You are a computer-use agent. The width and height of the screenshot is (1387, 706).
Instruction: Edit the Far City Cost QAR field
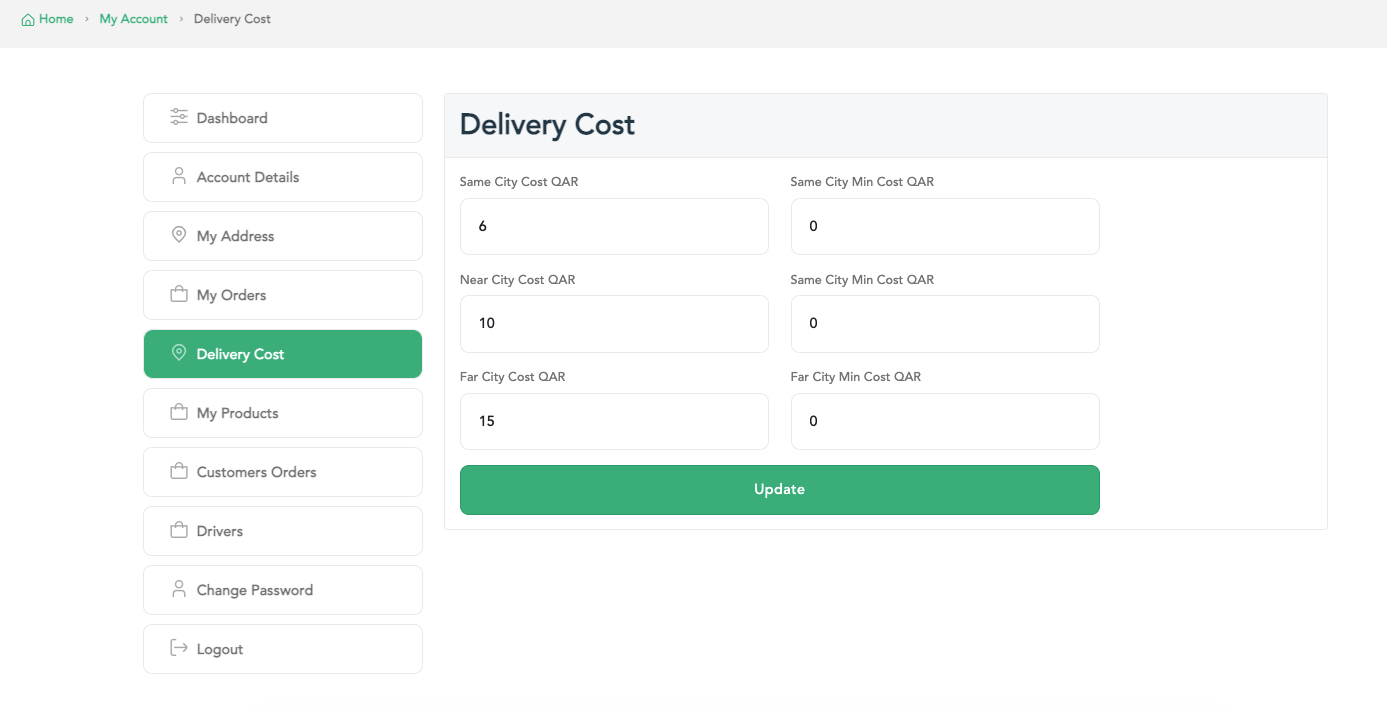pyautogui.click(x=614, y=421)
